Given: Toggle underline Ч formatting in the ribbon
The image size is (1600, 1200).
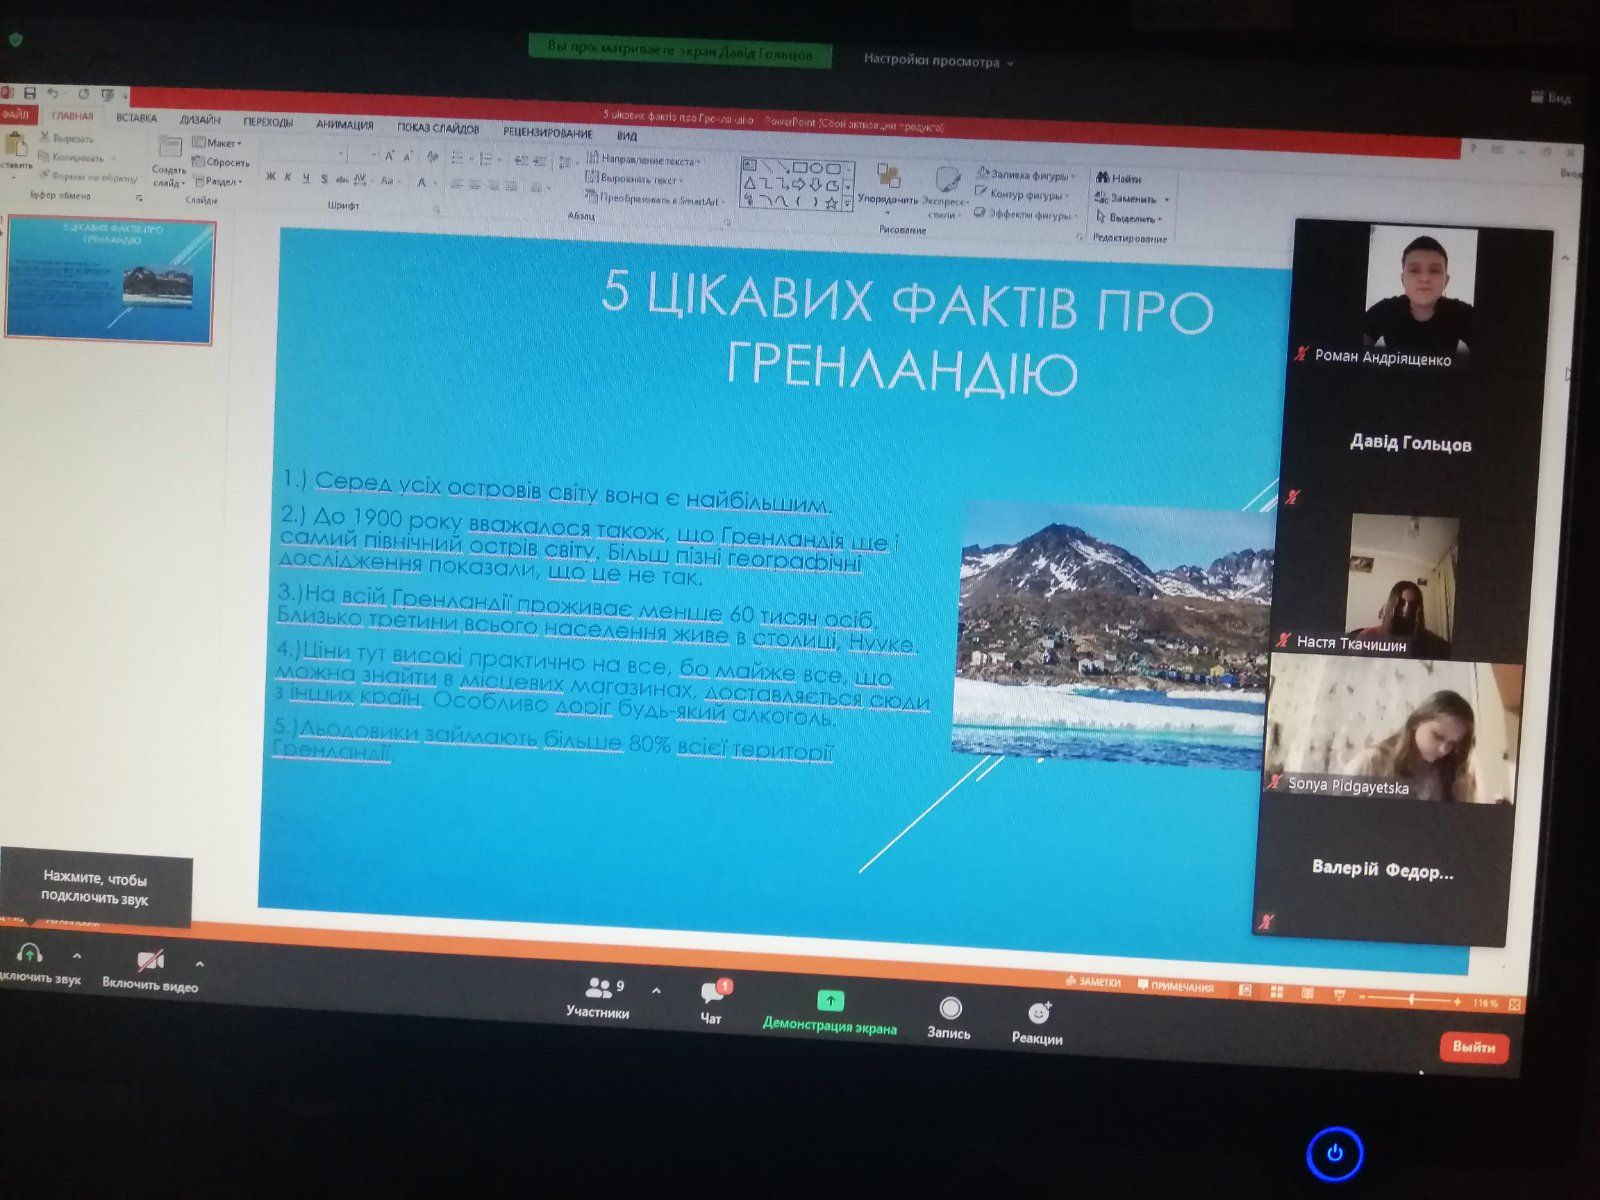Looking at the screenshot, I should pos(306,179).
